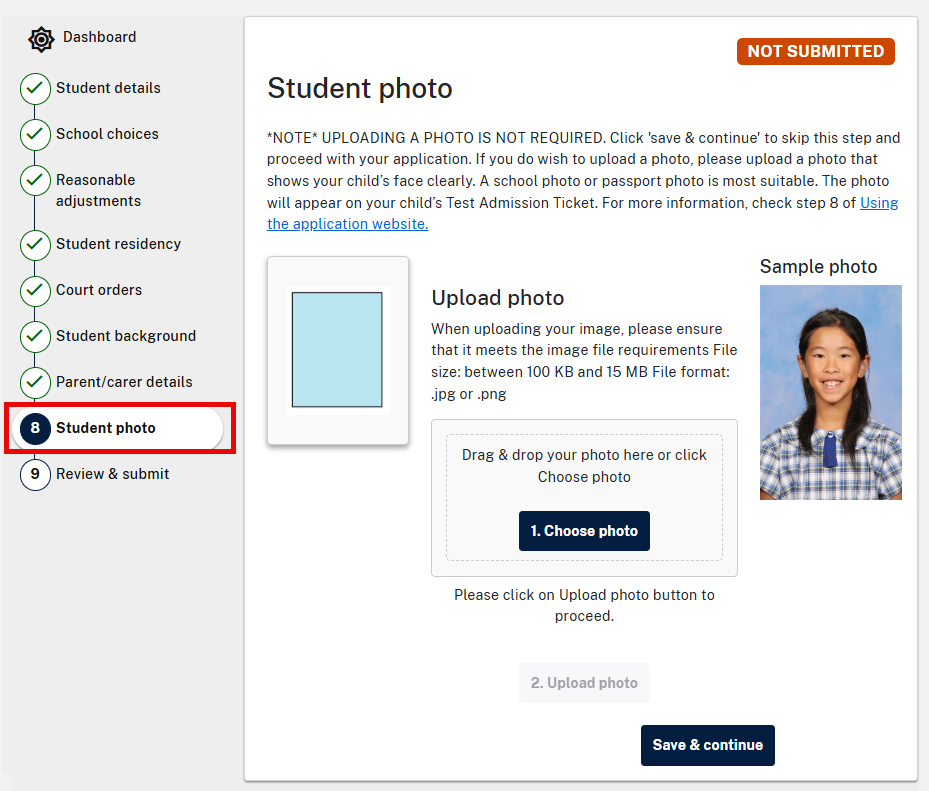Screen dimensions: 929x791
Task: Click the Reasonable adjustments checkmark icon
Action: [35, 180]
